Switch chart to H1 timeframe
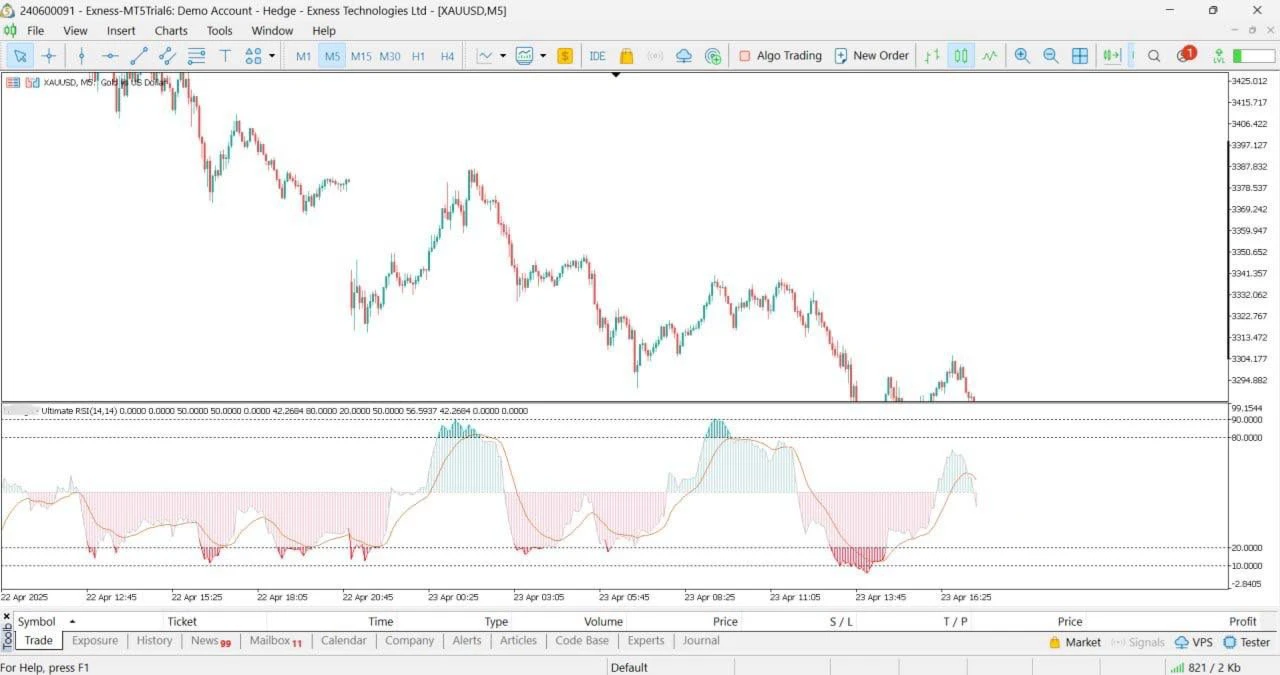The image size is (1280, 675). point(418,56)
